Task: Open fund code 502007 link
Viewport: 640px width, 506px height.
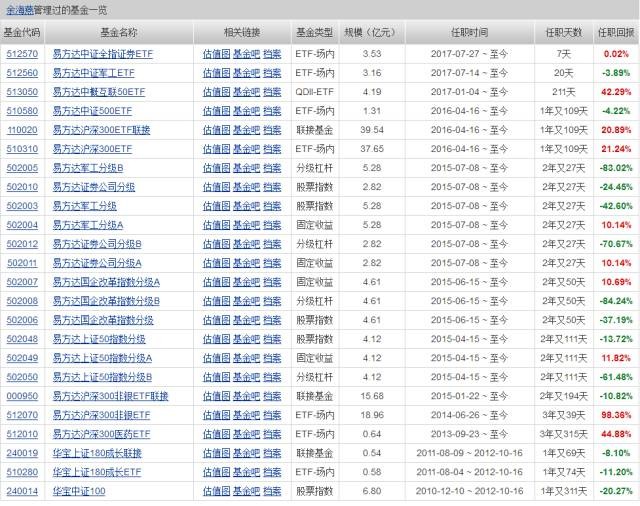Action: pos(22,282)
